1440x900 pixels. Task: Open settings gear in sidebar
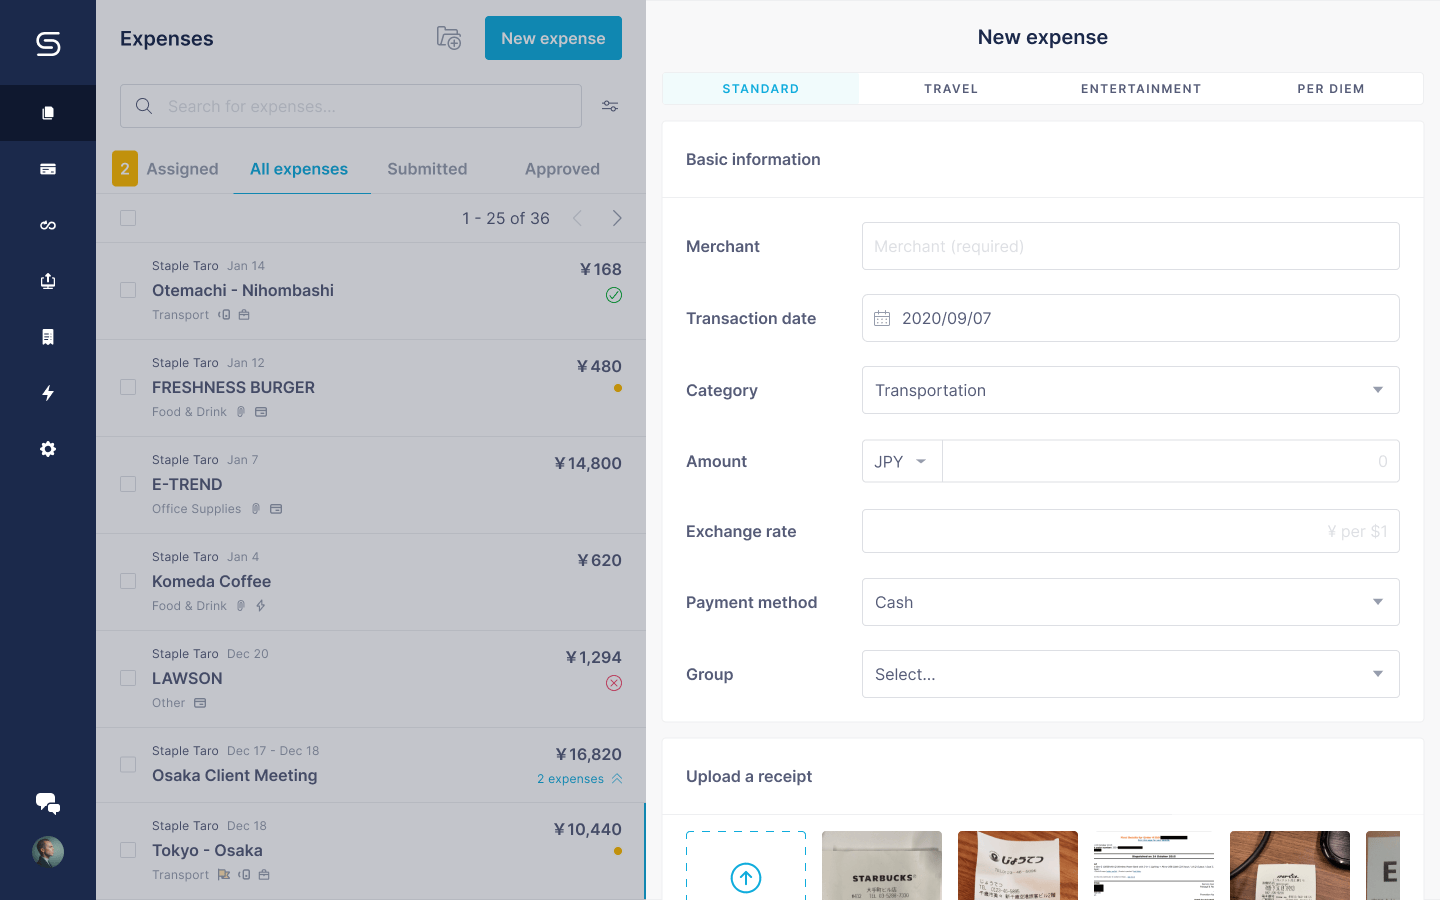(x=47, y=449)
